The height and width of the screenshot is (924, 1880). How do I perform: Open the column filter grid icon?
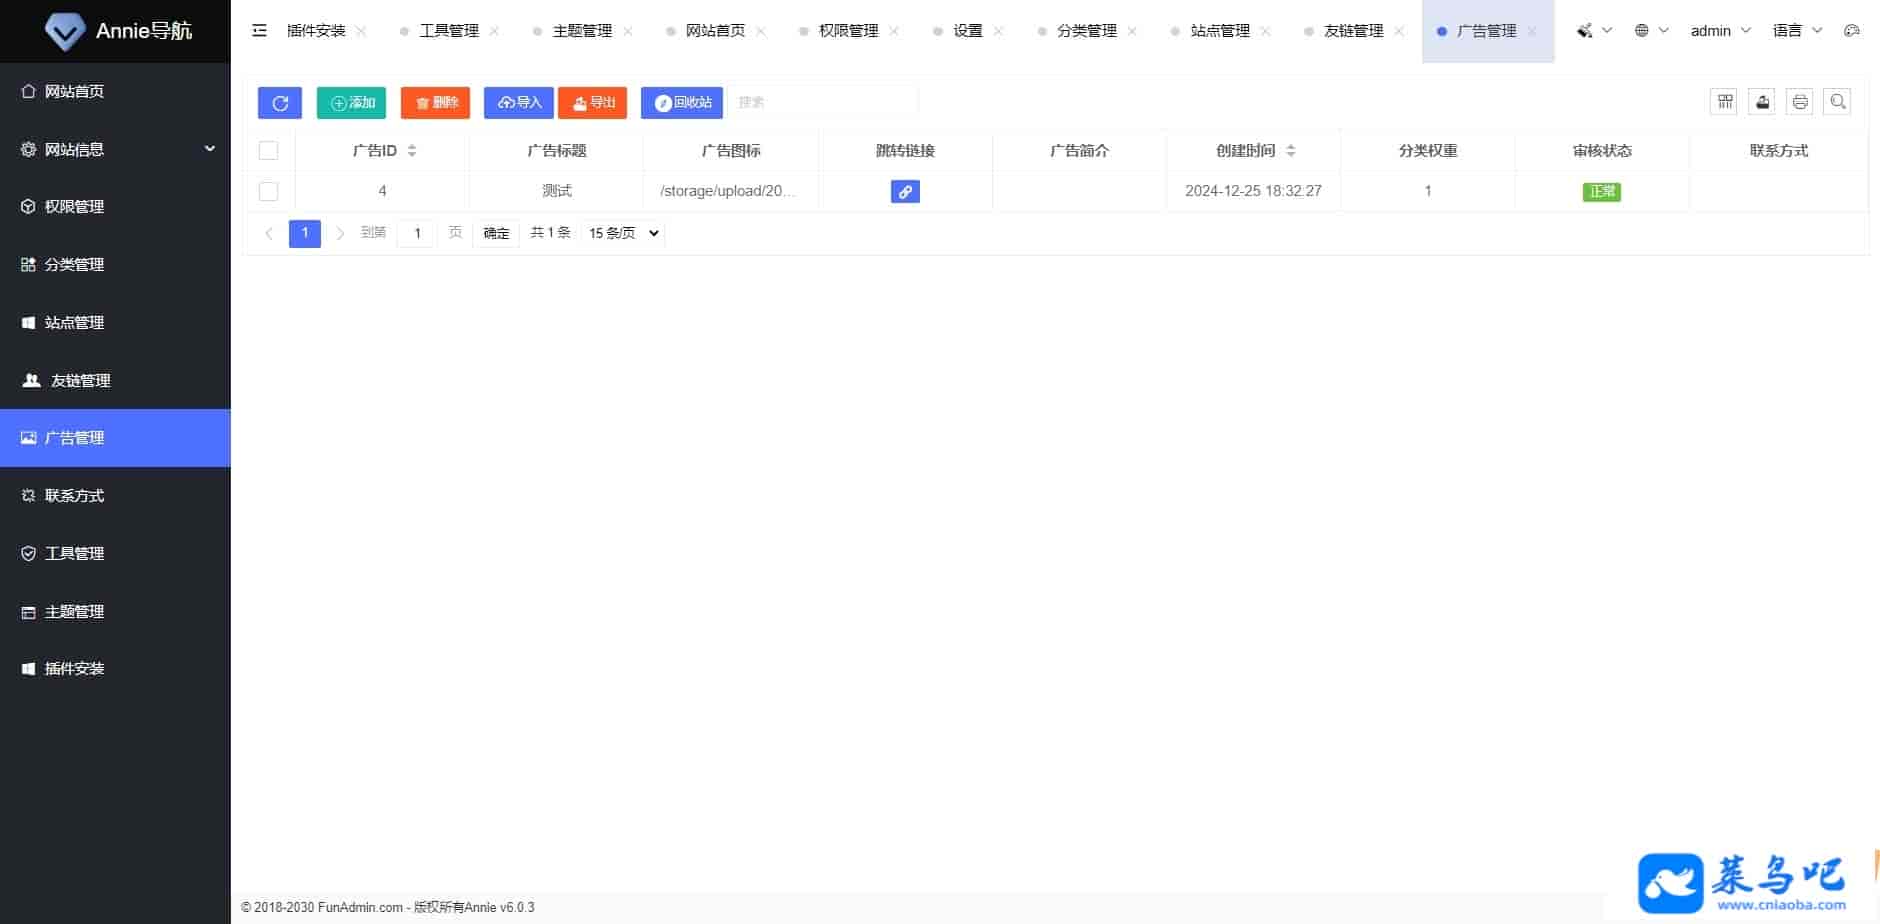tap(1724, 101)
